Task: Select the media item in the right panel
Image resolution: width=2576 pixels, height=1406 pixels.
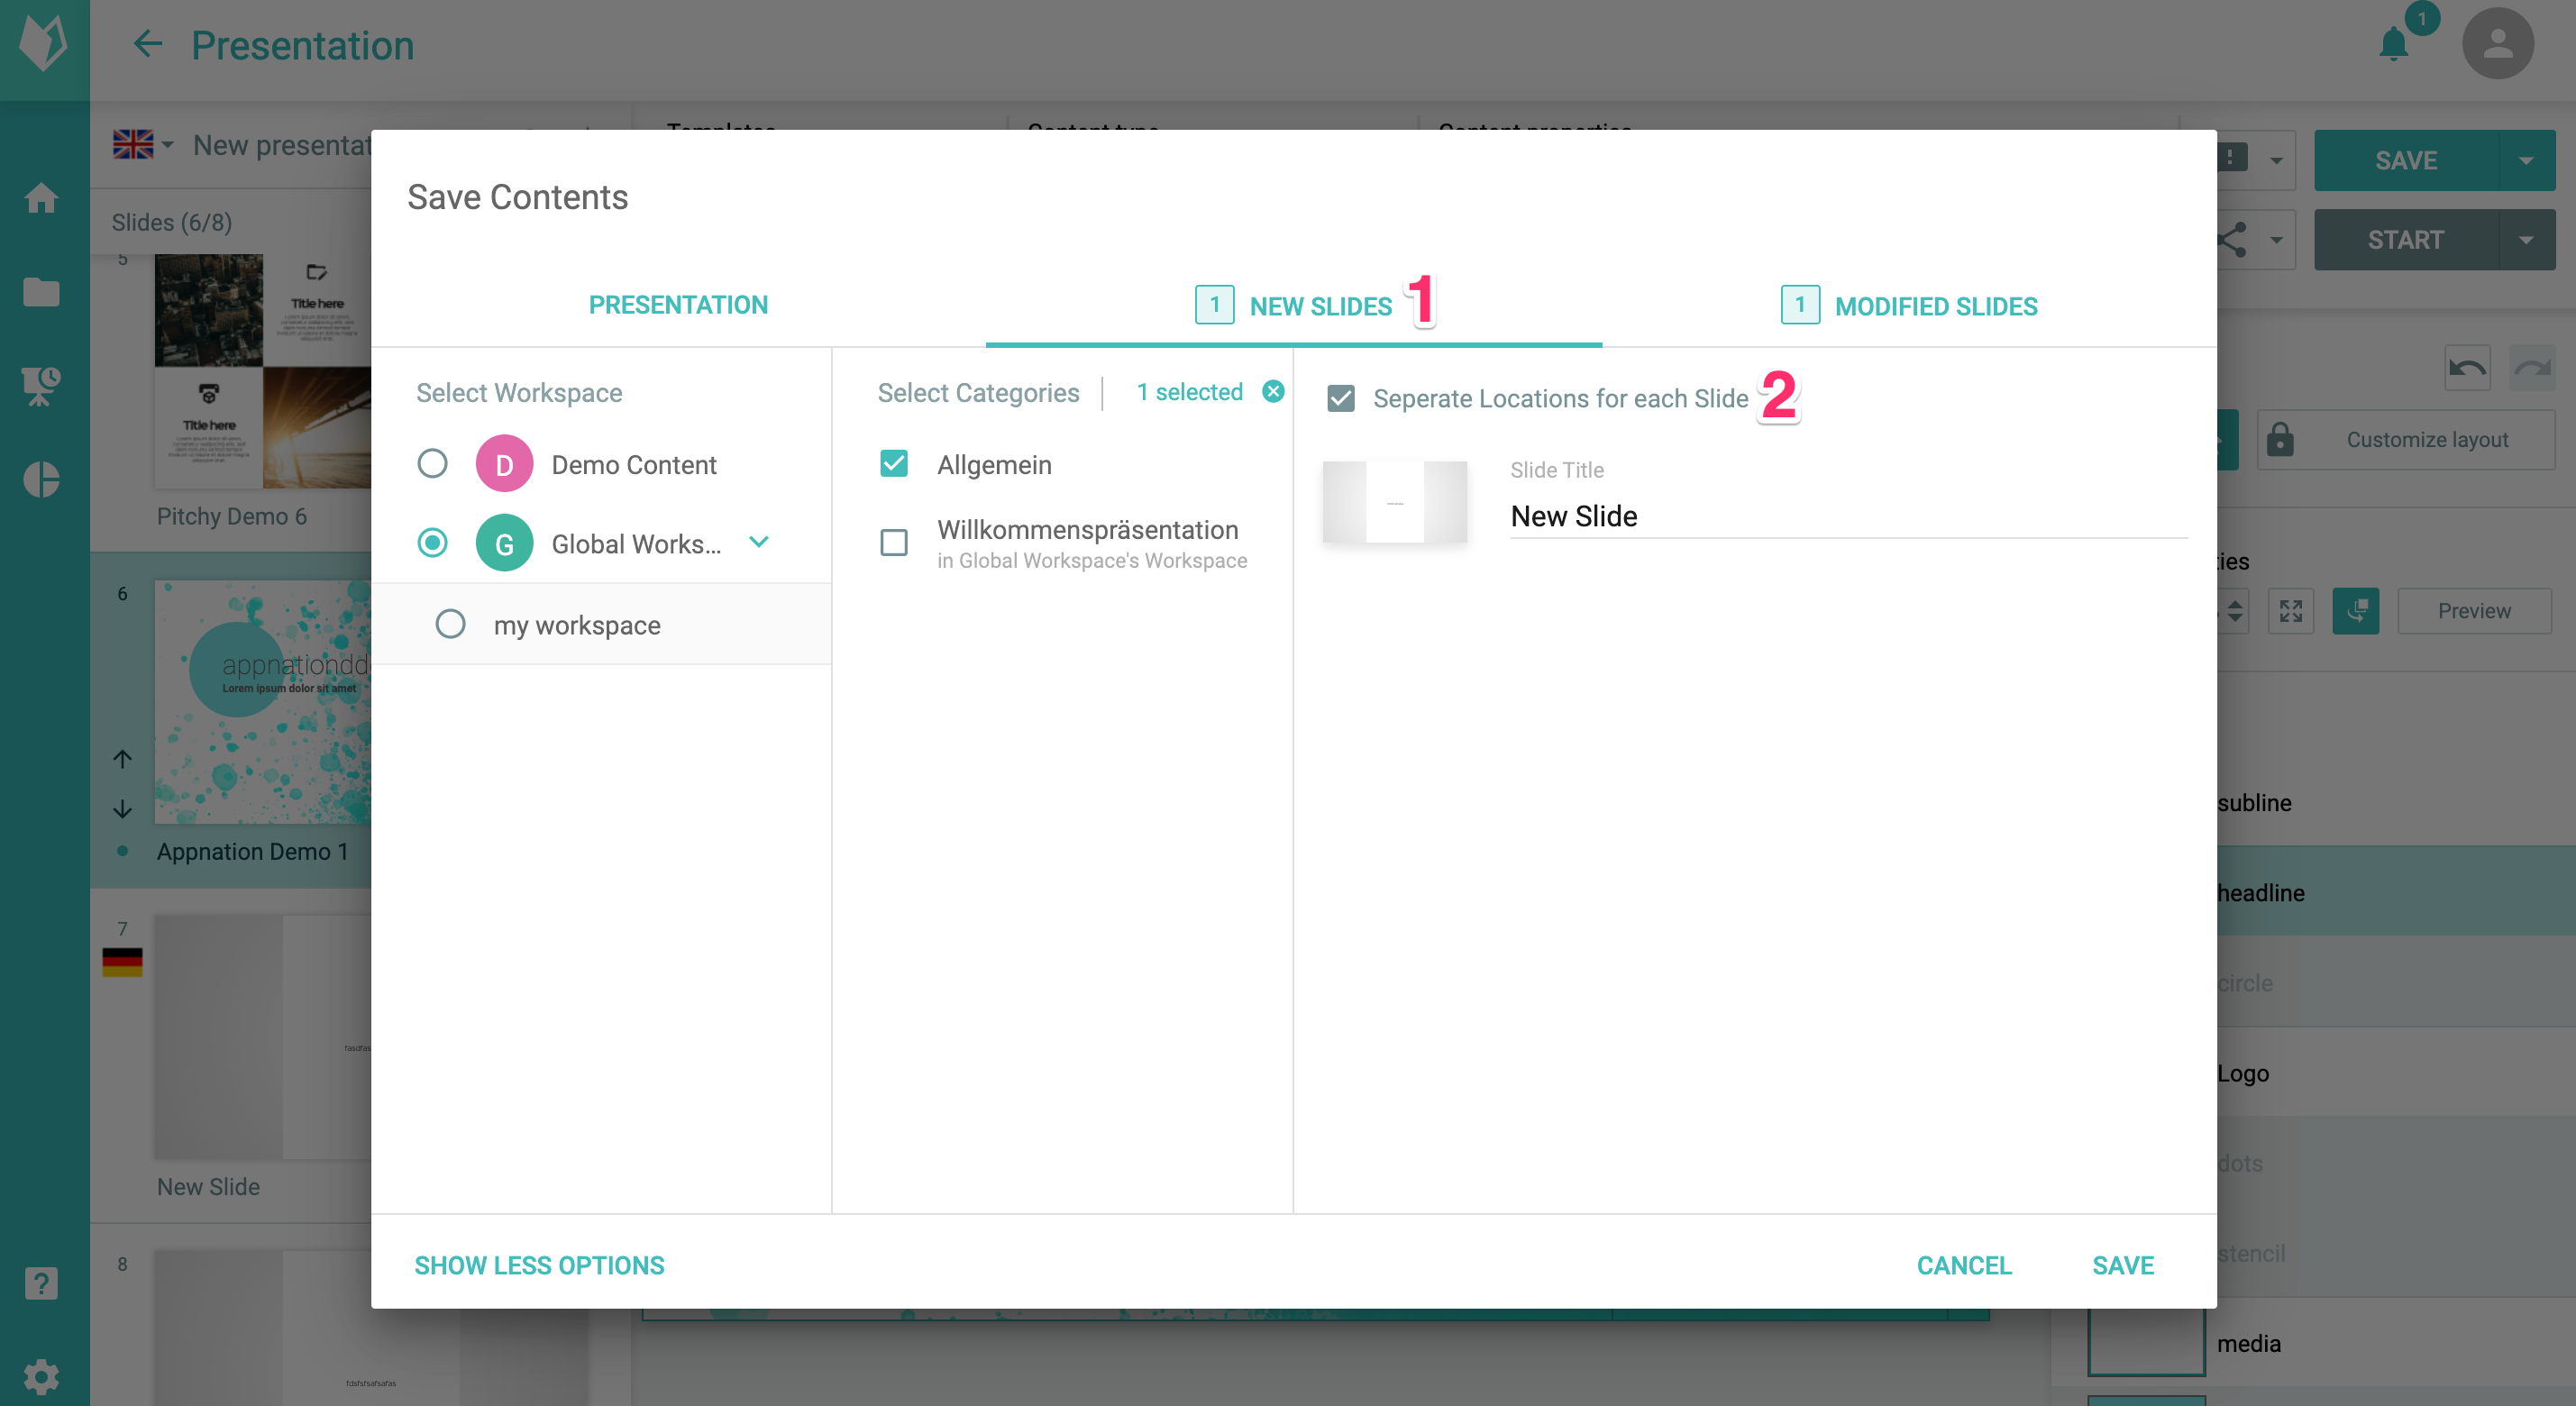Action: (2249, 1342)
